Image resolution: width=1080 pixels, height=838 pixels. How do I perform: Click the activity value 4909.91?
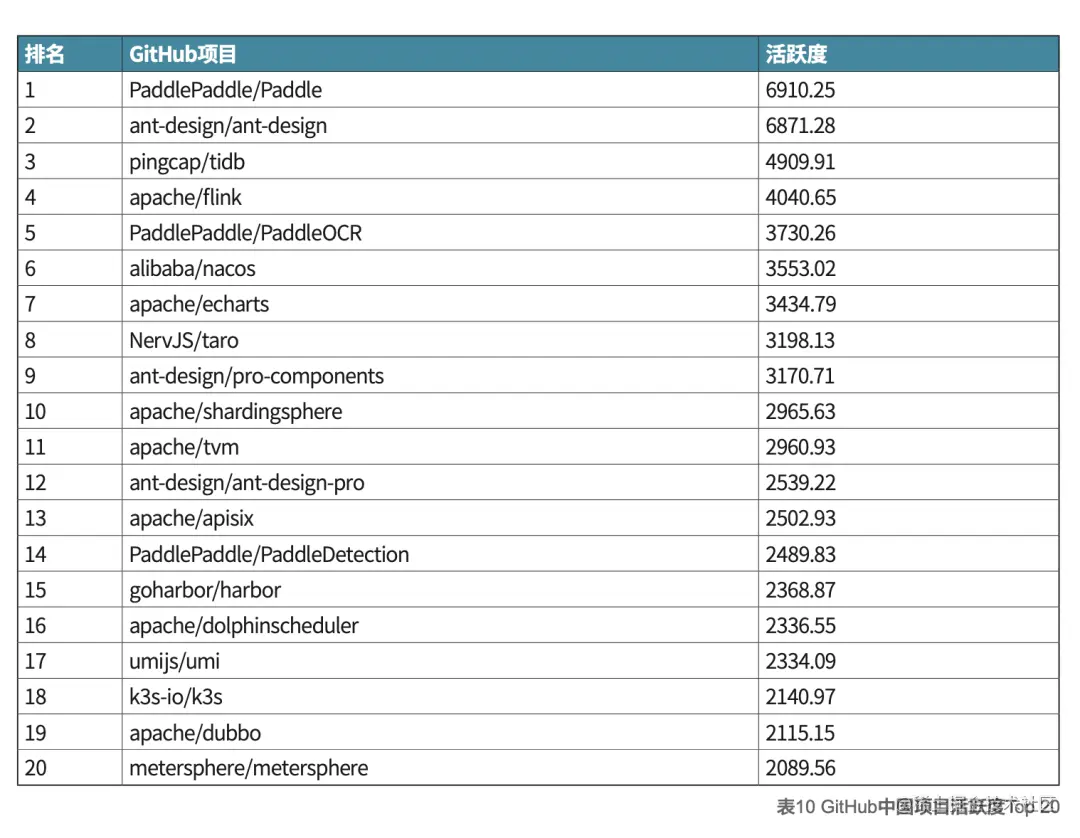800,161
